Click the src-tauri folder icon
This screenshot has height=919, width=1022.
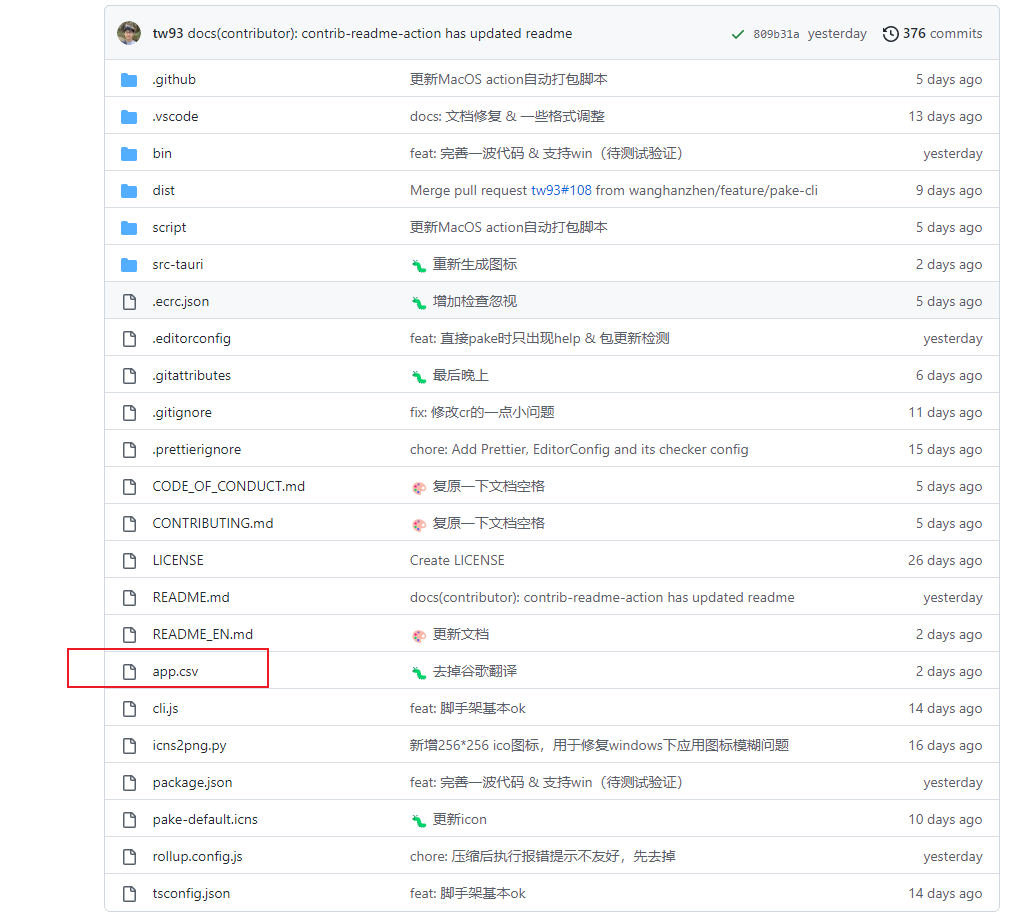[x=129, y=265]
